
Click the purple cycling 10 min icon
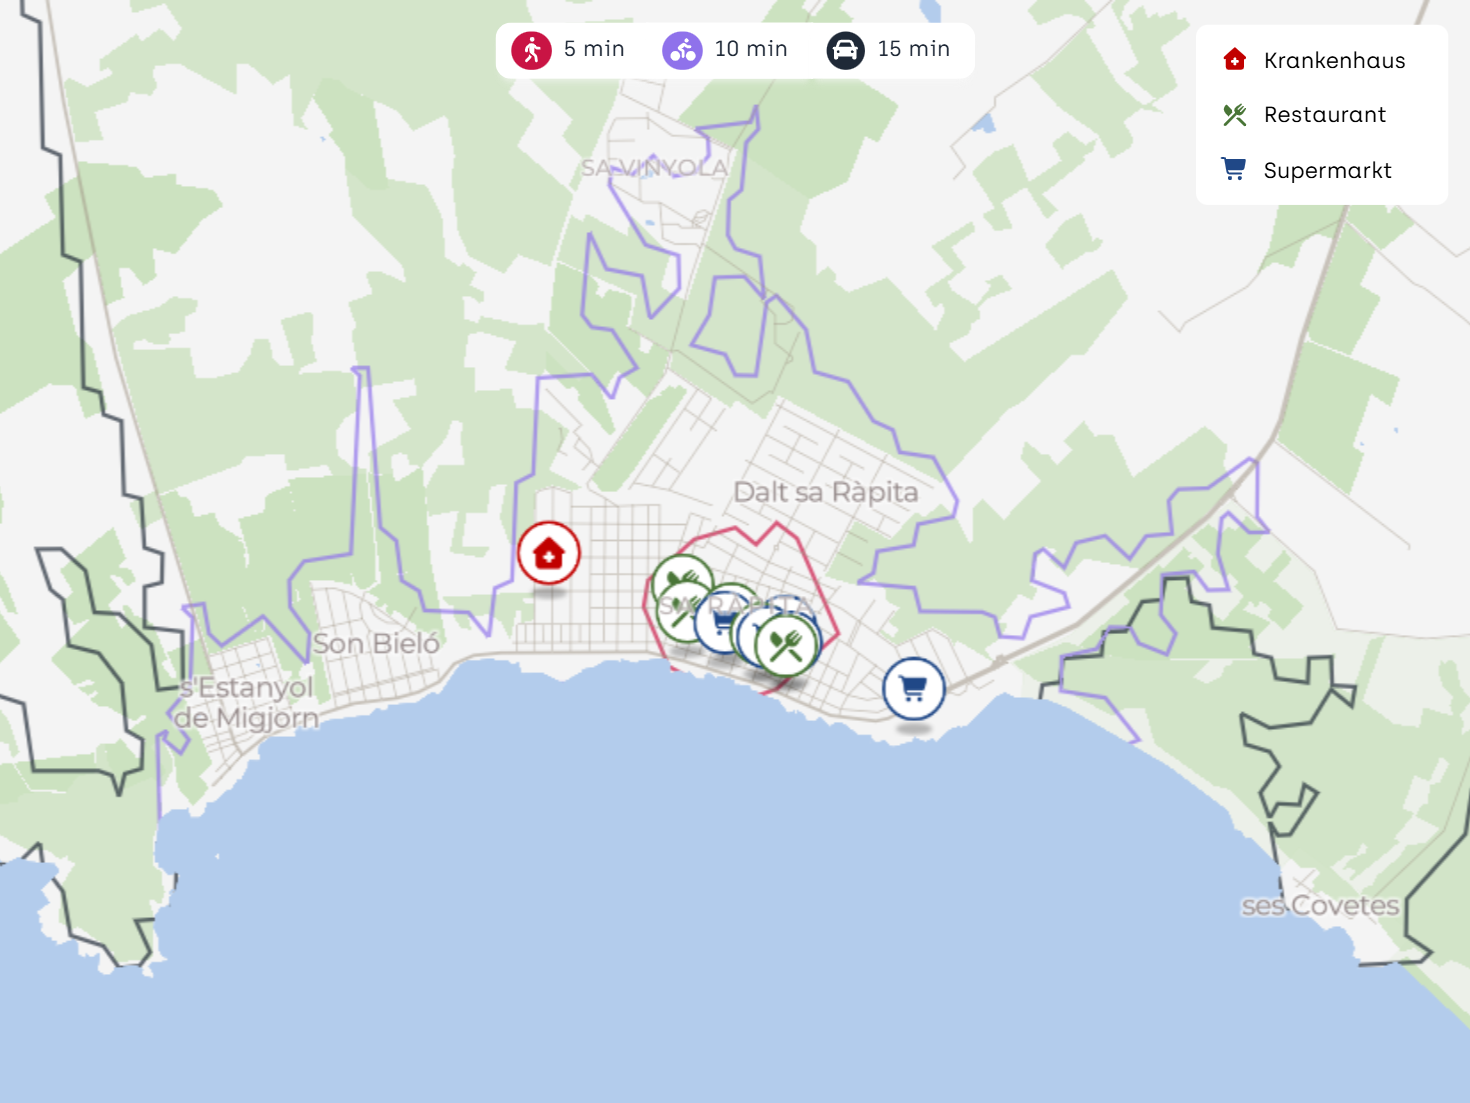pyautogui.click(x=682, y=50)
